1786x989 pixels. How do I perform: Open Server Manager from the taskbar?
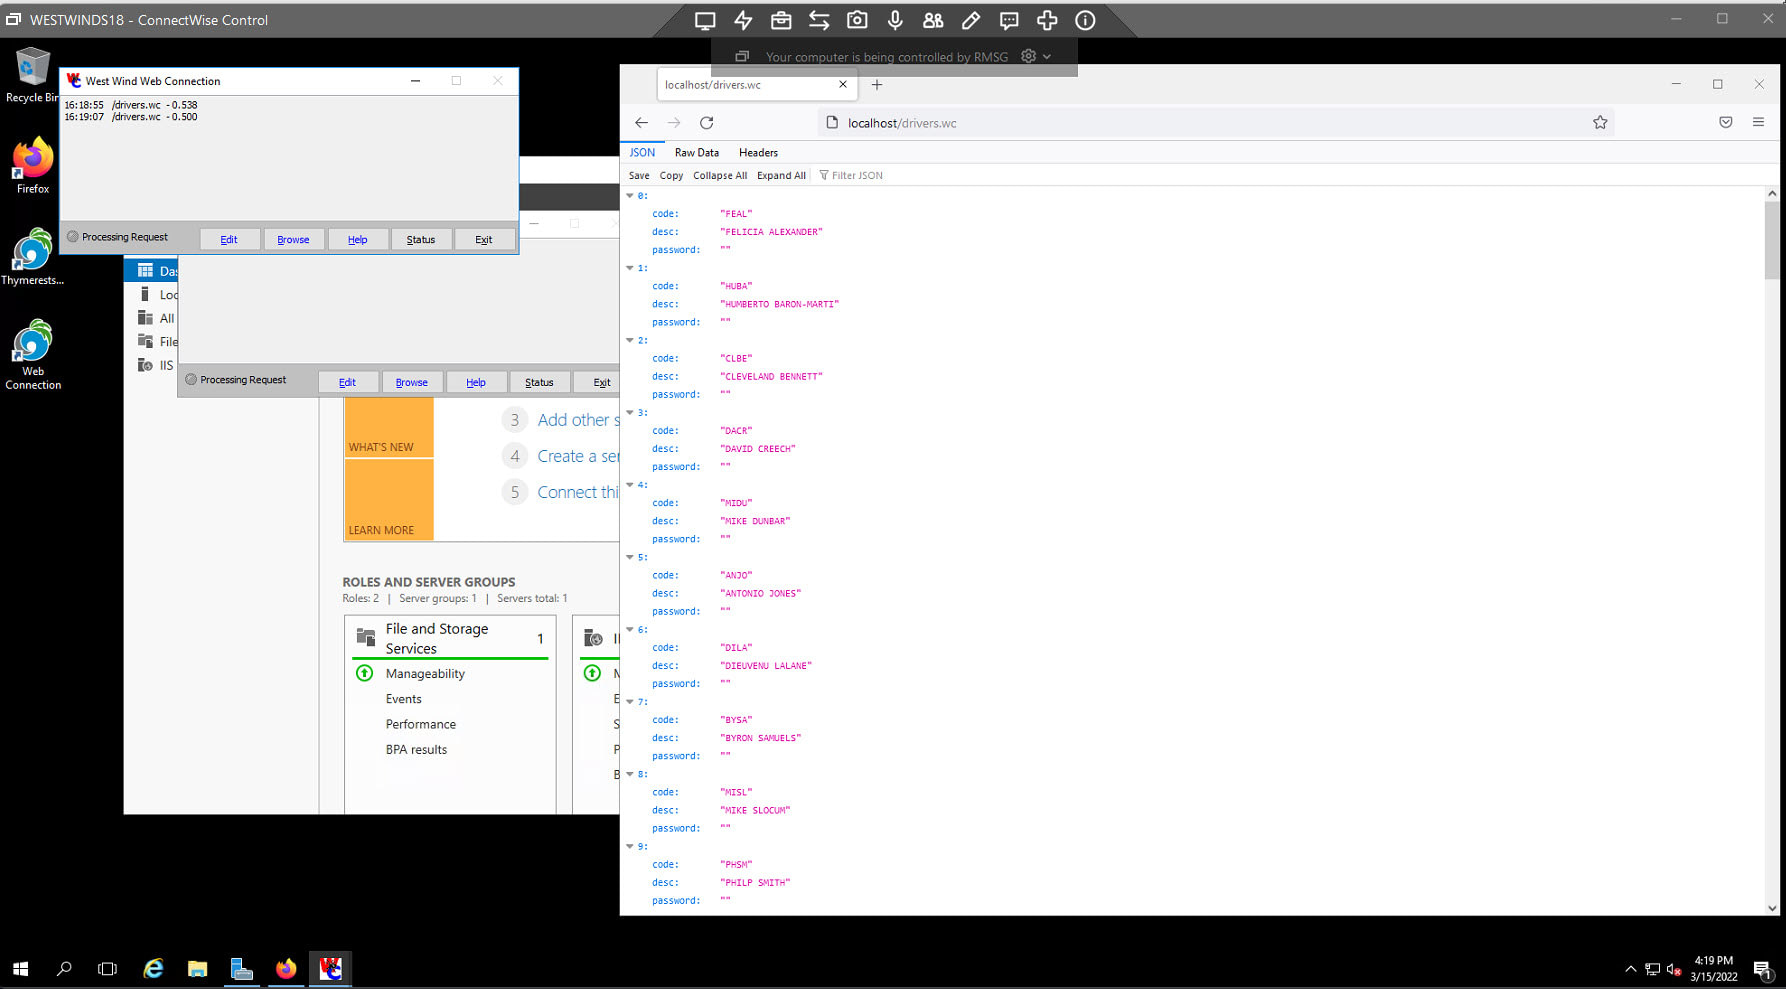point(241,969)
